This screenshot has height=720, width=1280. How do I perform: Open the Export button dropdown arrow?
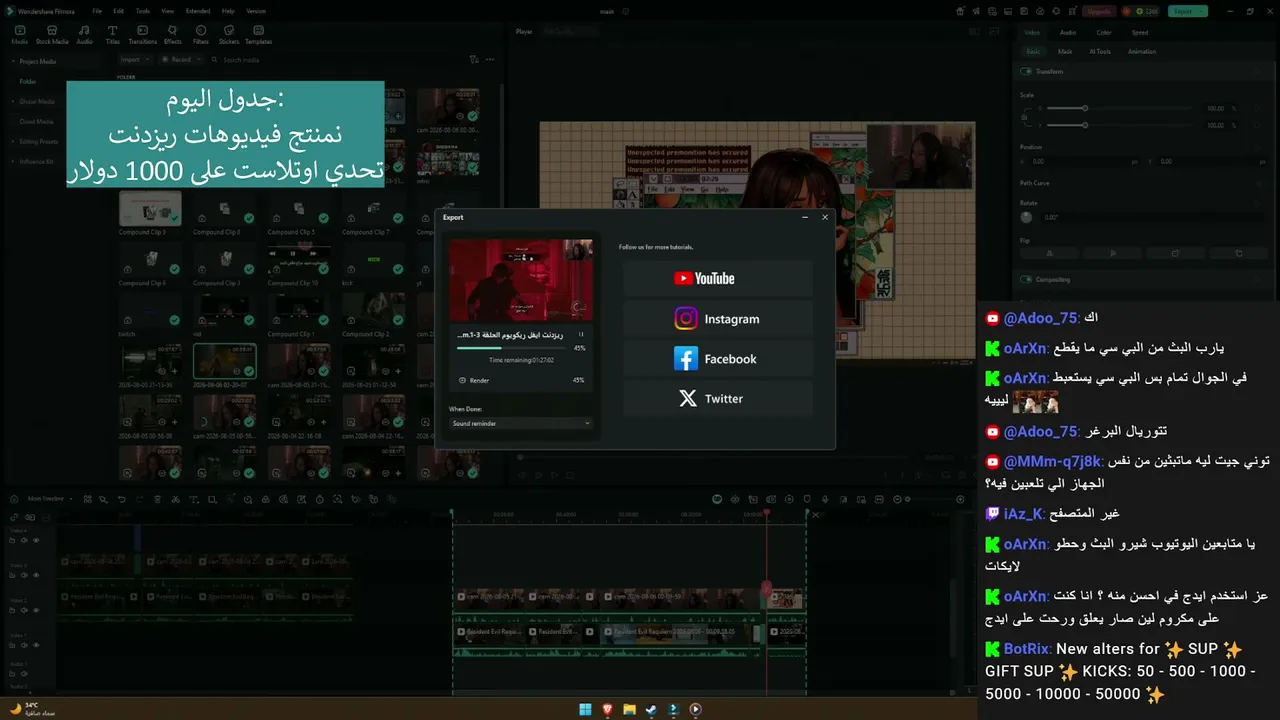(1202, 11)
